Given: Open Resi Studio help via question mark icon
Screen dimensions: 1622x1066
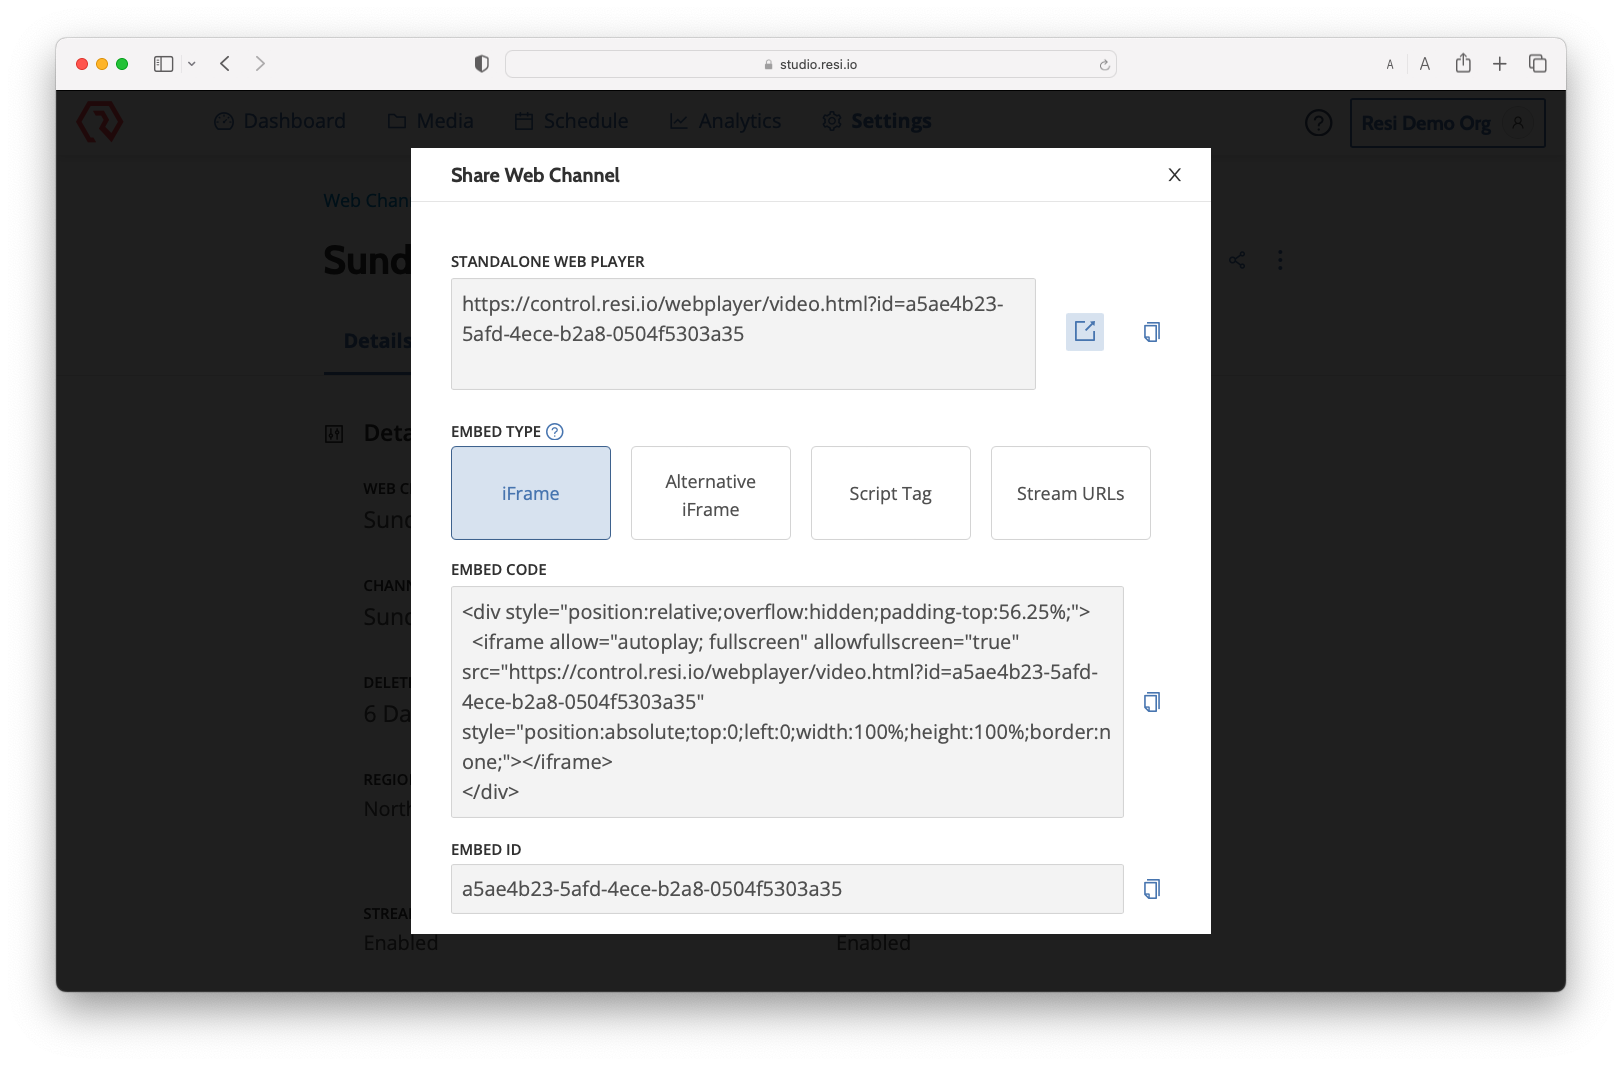Looking at the screenshot, I should pyautogui.click(x=1318, y=122).
